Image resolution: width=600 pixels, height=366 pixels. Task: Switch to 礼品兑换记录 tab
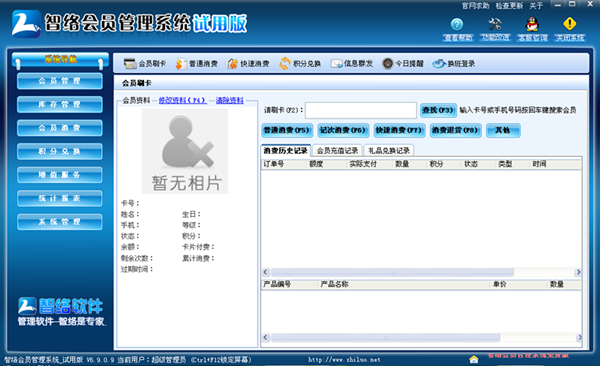(x=389, y=150)
